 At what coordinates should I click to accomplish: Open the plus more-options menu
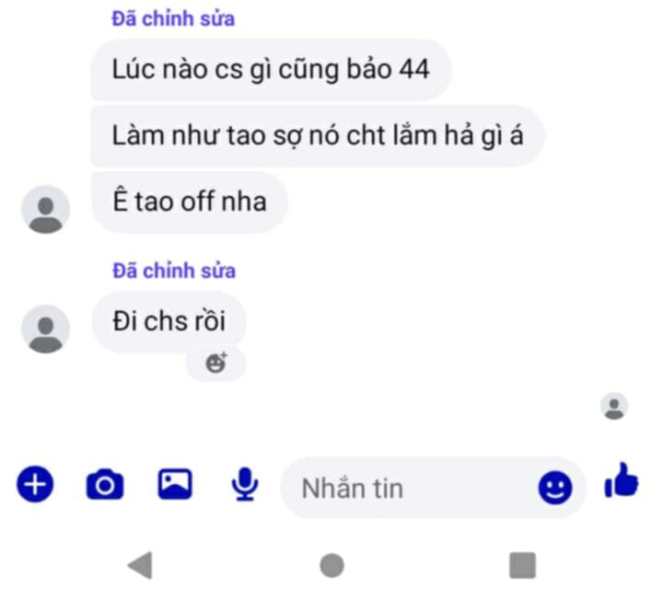(x=35, y=484)
